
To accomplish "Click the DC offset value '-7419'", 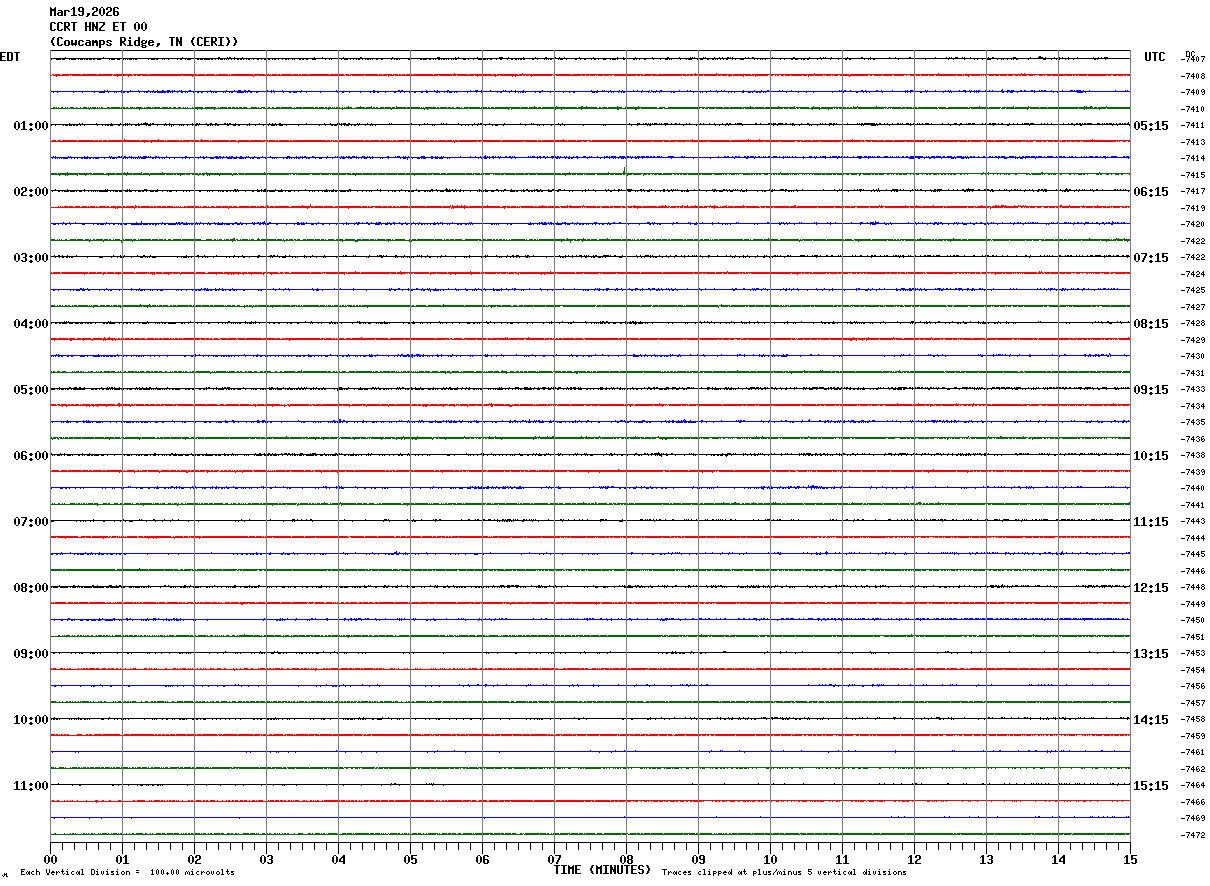I will click(x=1193, y=208).
